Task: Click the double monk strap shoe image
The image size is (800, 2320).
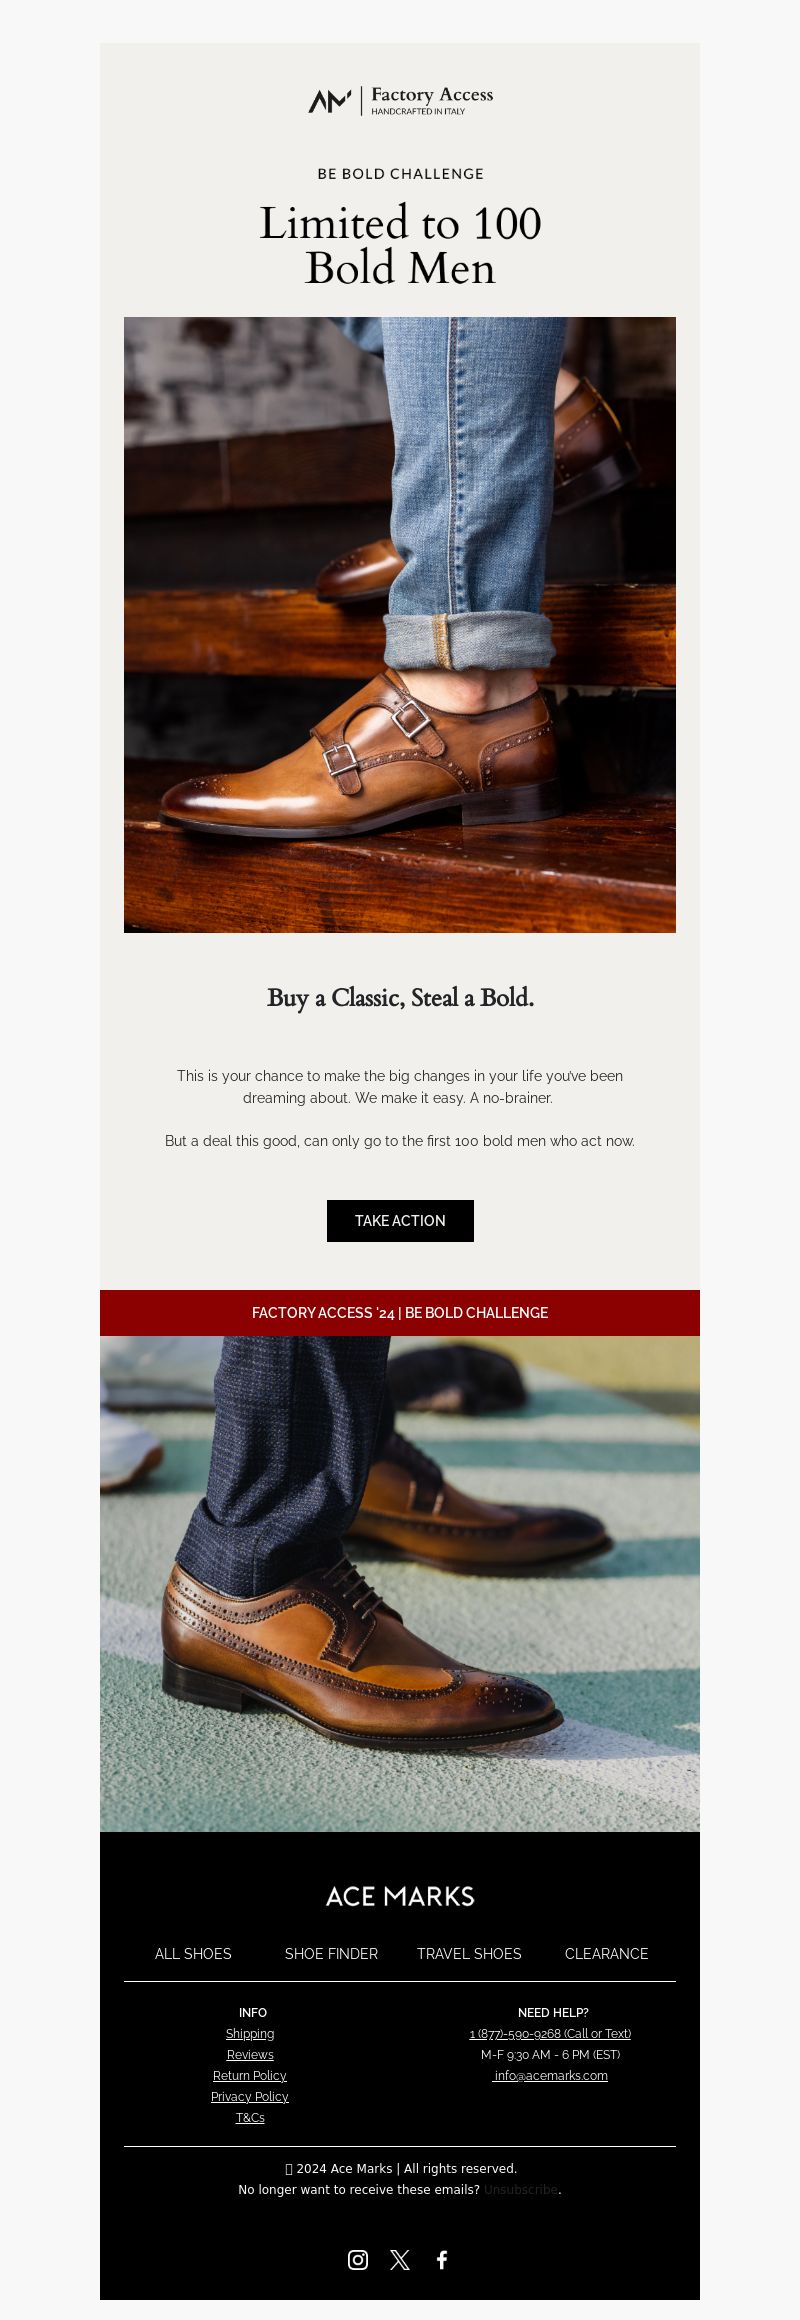Action: (400, 625)
